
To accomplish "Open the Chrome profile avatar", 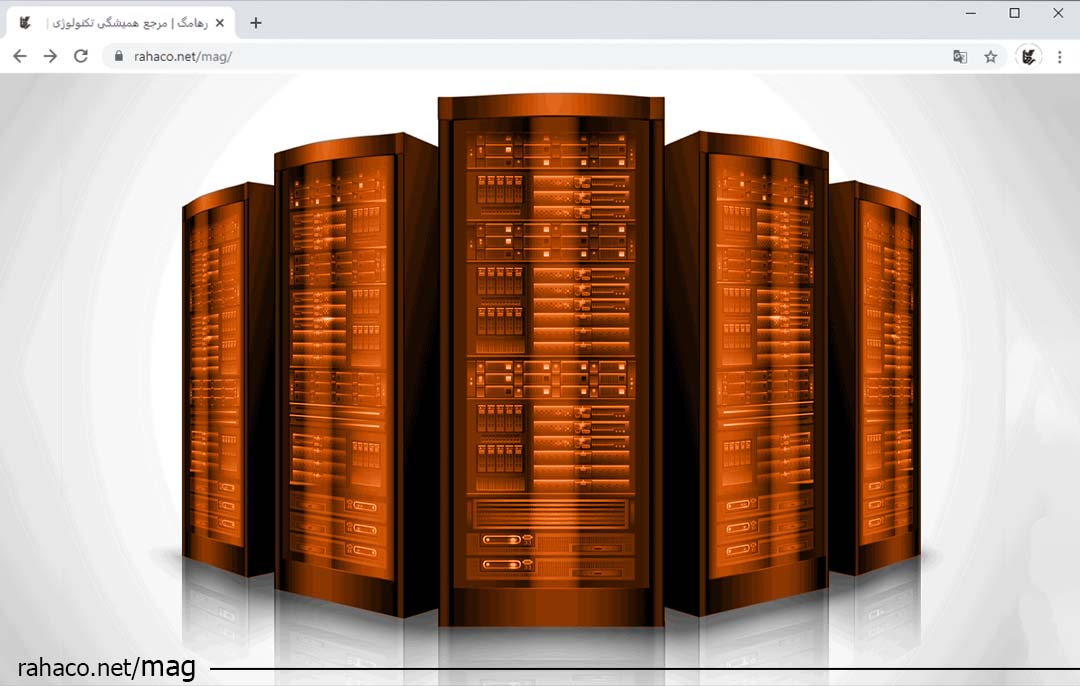I will (x=1028, y=57).
